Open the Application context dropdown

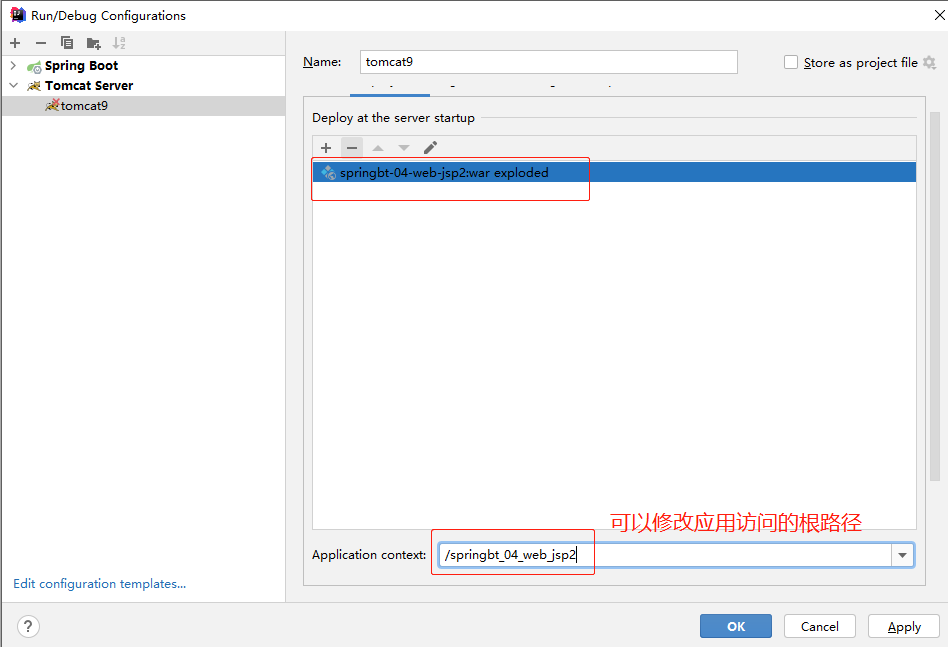click(902, 555)
